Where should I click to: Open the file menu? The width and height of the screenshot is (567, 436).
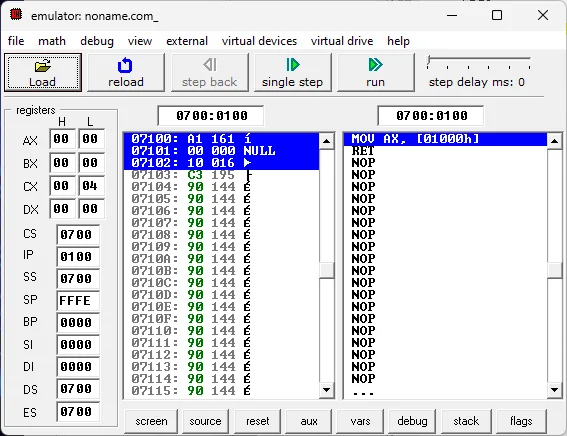point(16,41)
